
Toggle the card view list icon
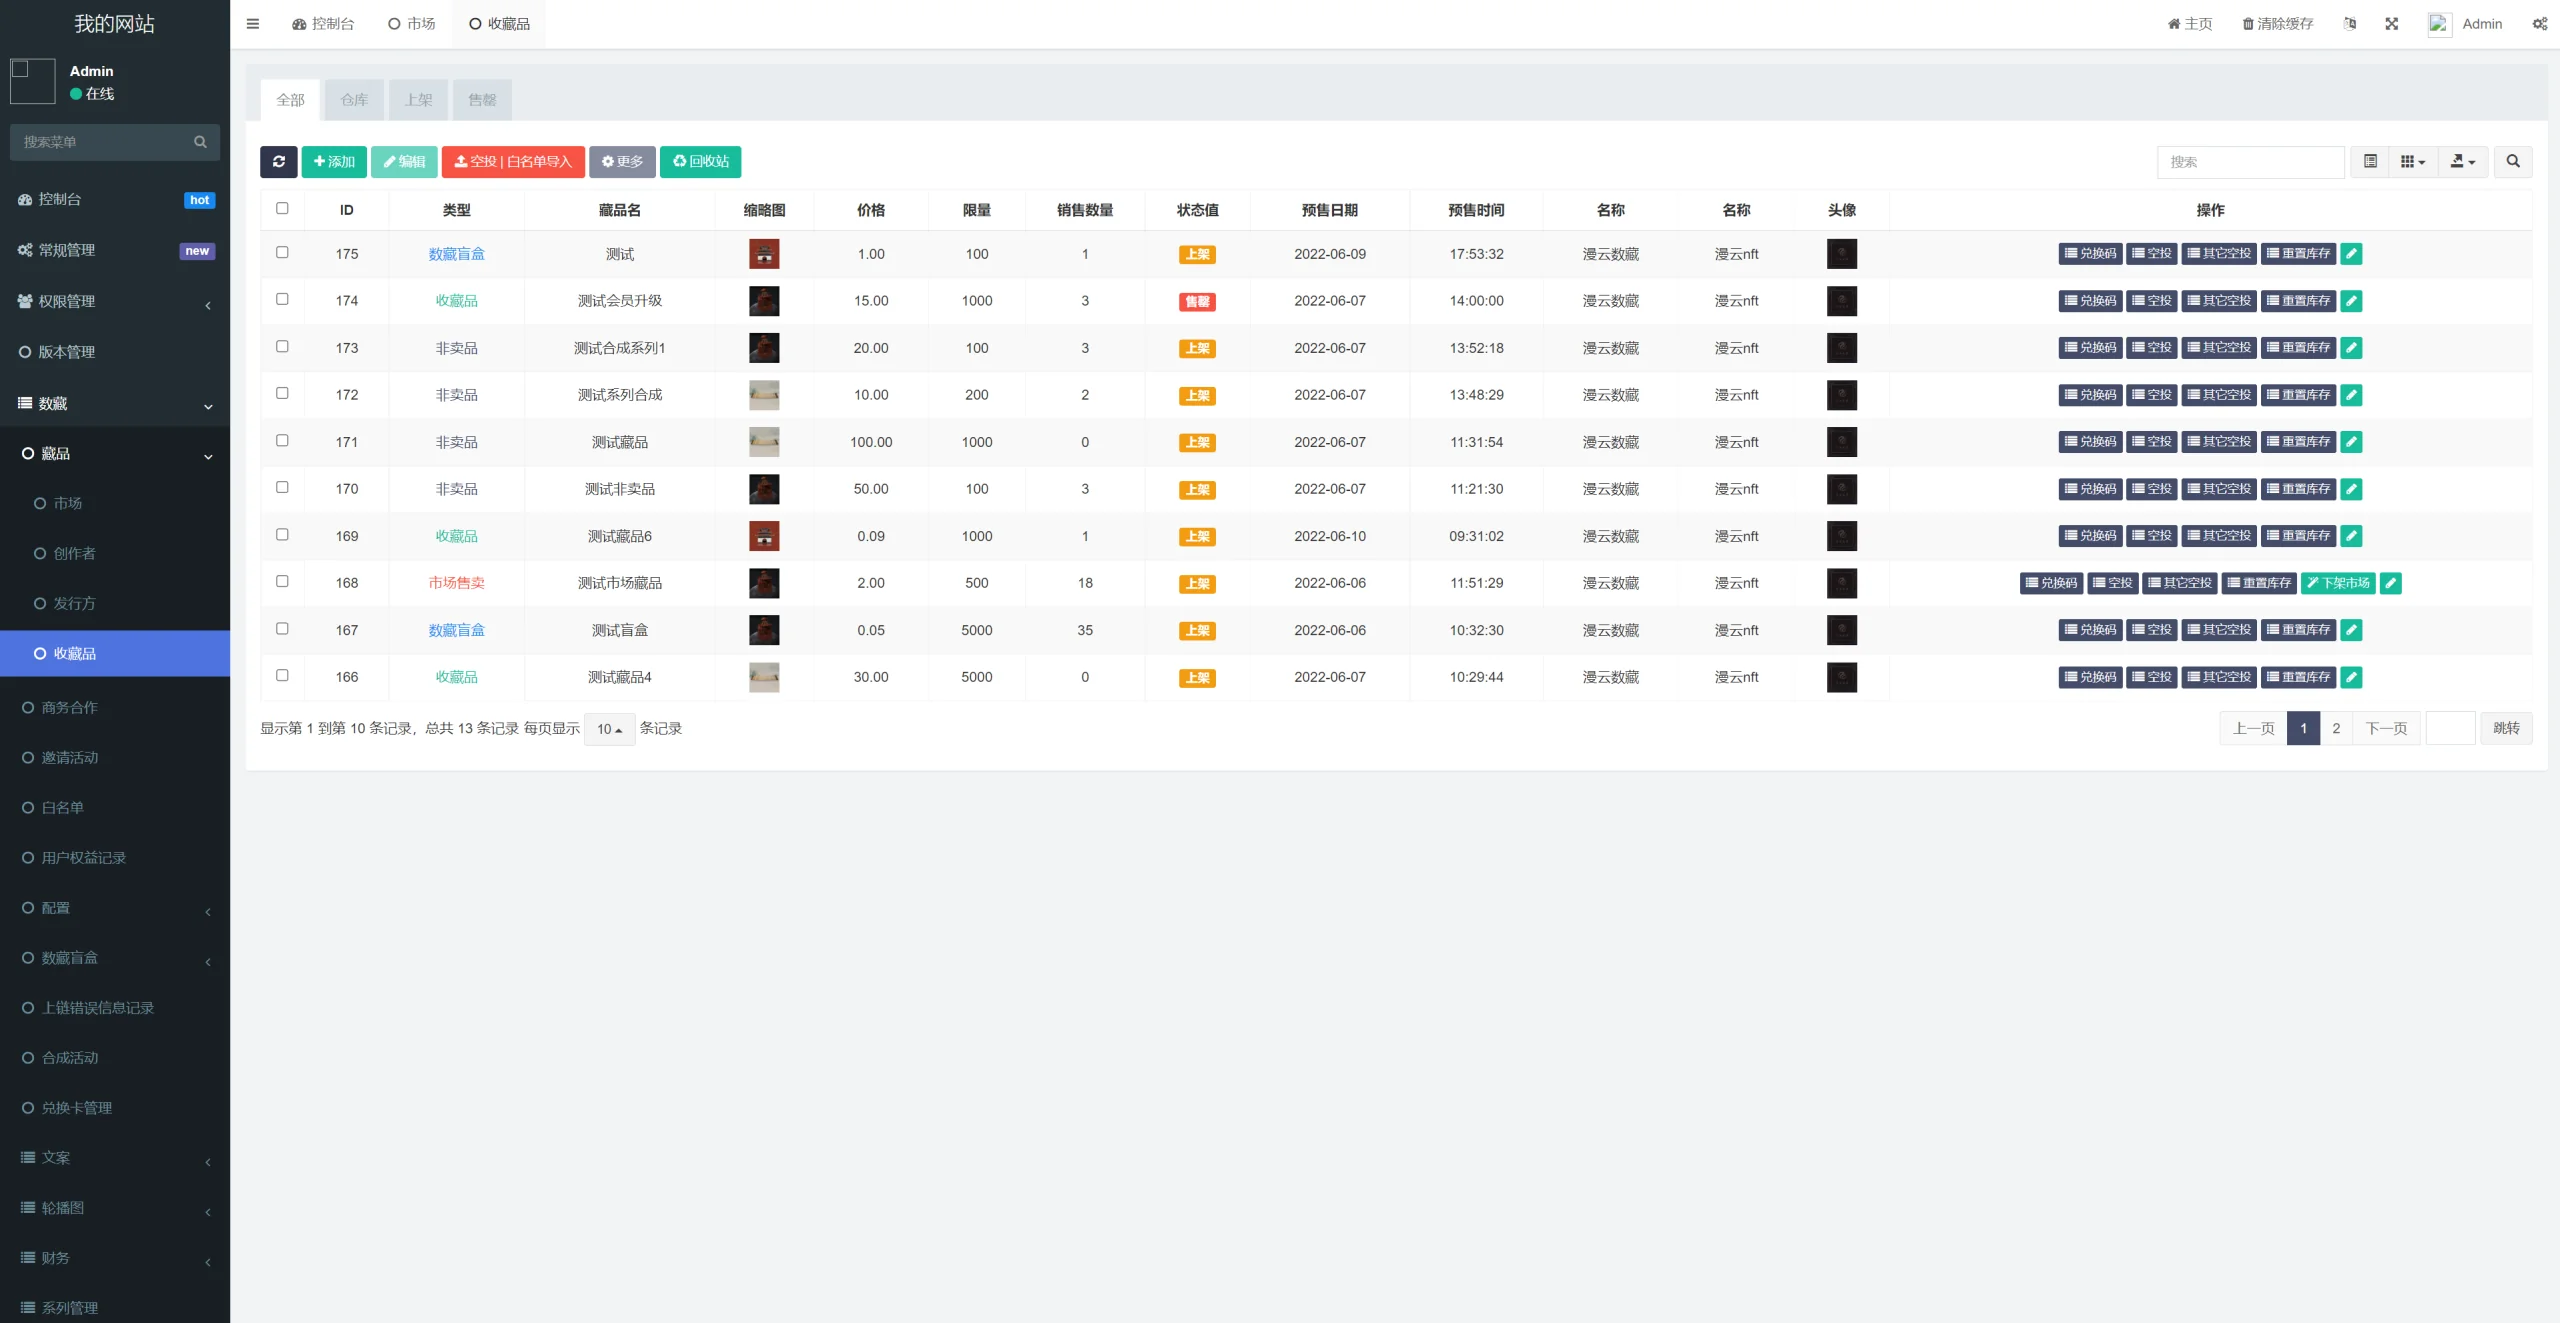click(2369, 161)
